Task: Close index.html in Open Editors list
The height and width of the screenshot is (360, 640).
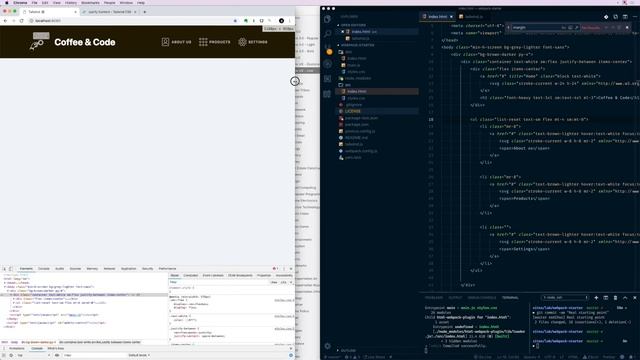Action: click(342, 31)
